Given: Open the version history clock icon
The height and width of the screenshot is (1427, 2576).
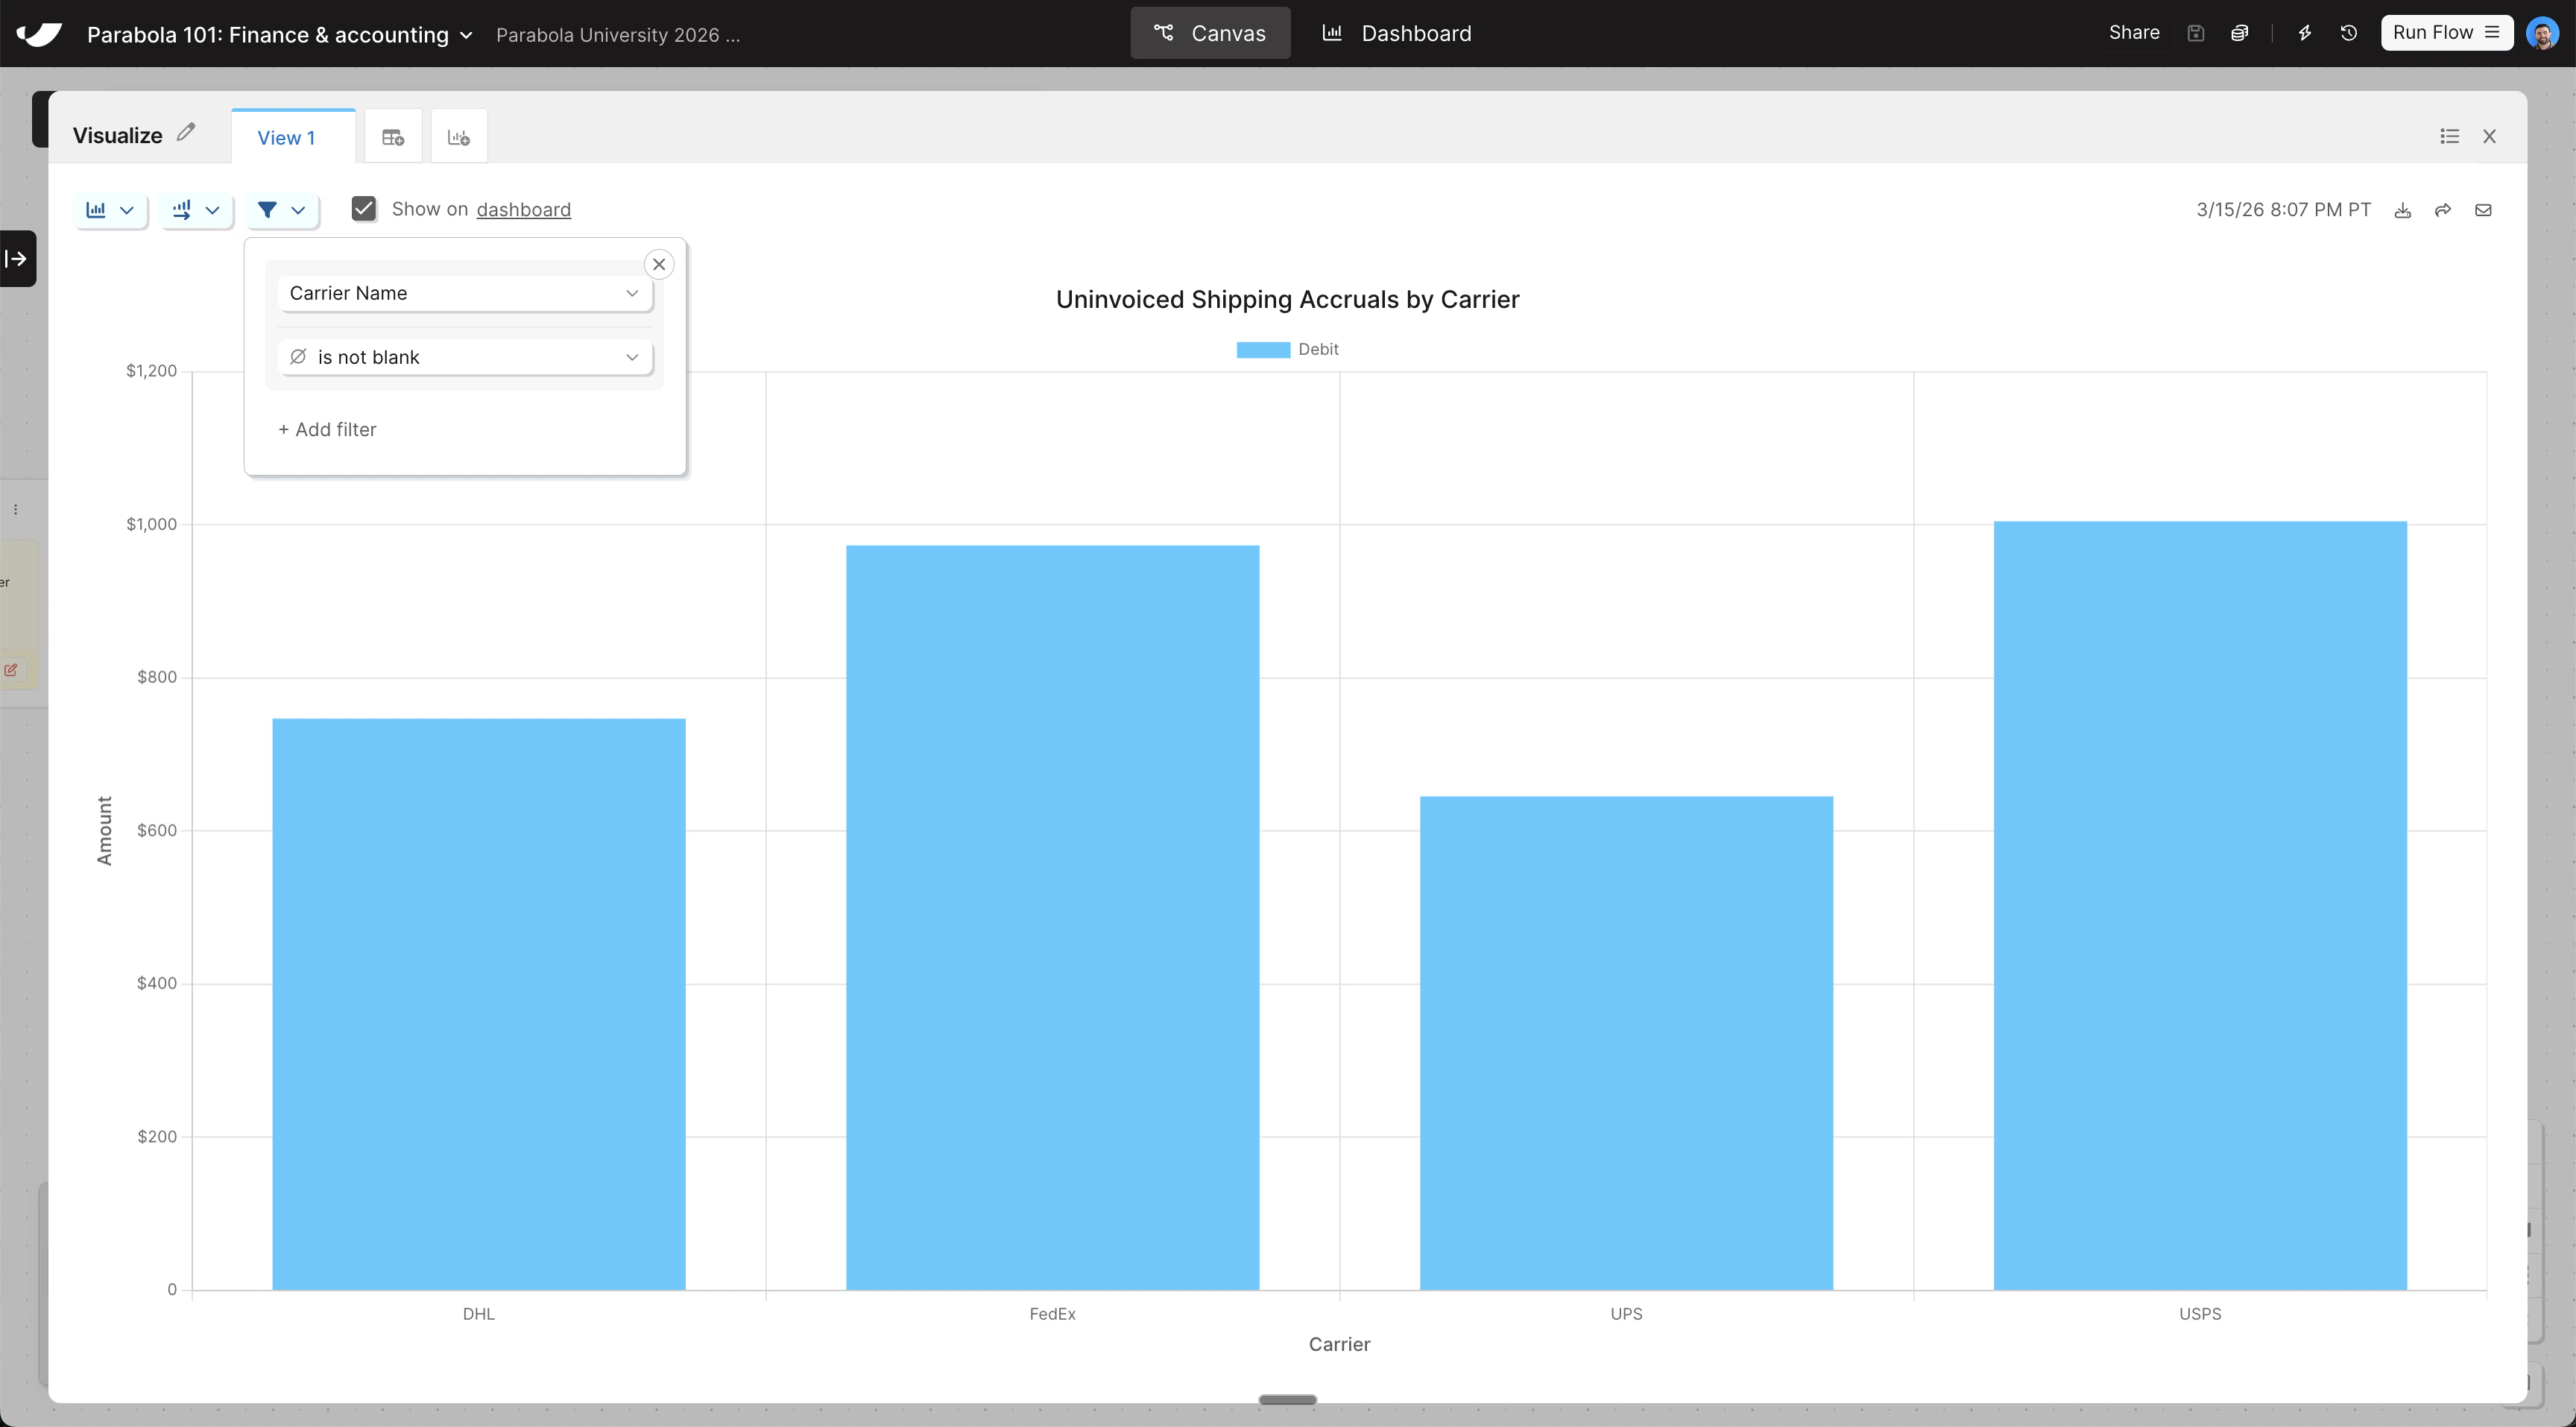Looking at the screenshot, I should [2348, 33].
